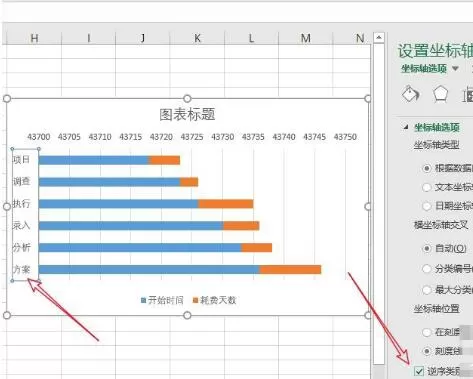Click the '执行' category axis label
The height and width of the screenshot is (379, 473).
pos(21,204)
